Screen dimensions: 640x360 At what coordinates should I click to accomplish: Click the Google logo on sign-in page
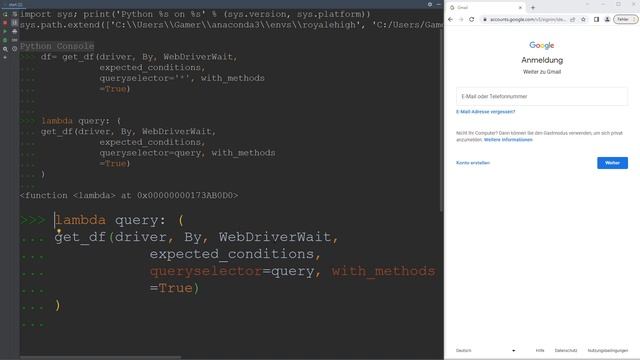click(542, 45)
